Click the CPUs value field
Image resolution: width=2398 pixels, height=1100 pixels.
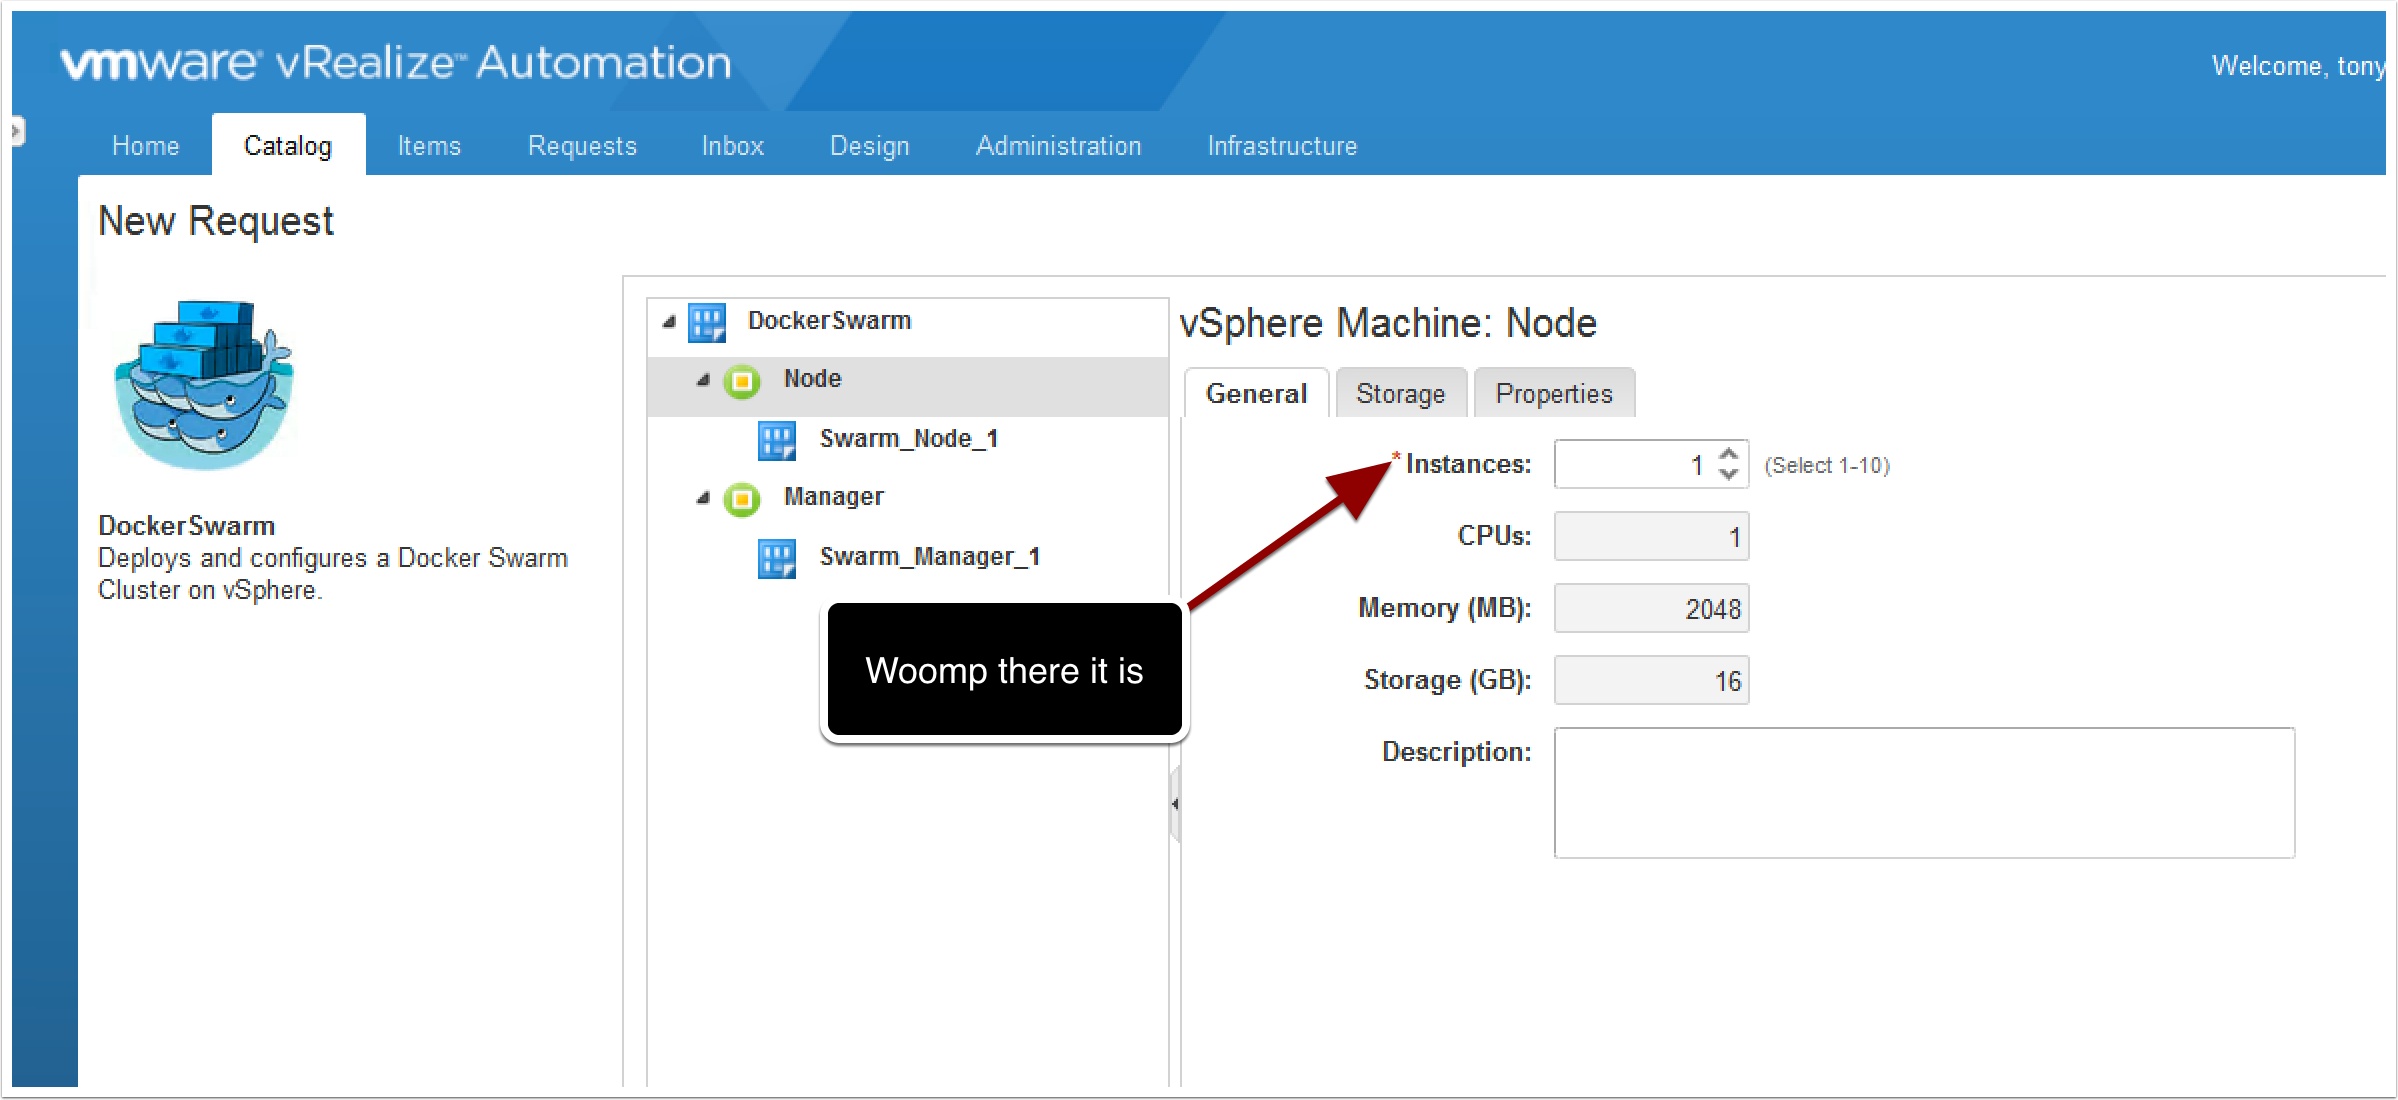pos(1651,537)
